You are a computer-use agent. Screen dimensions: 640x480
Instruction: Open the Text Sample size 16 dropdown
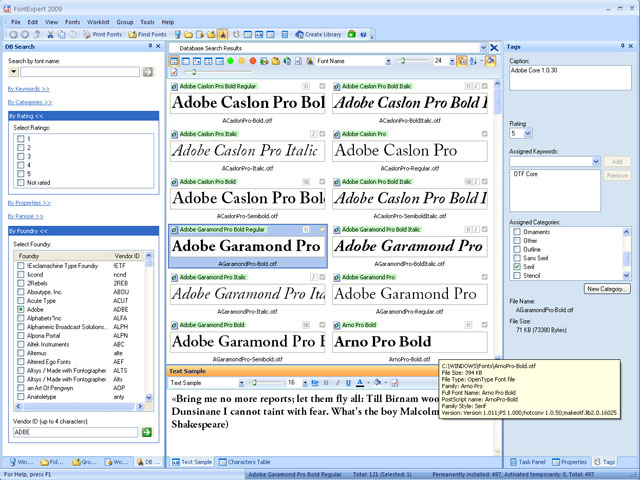tap(305, 383)
